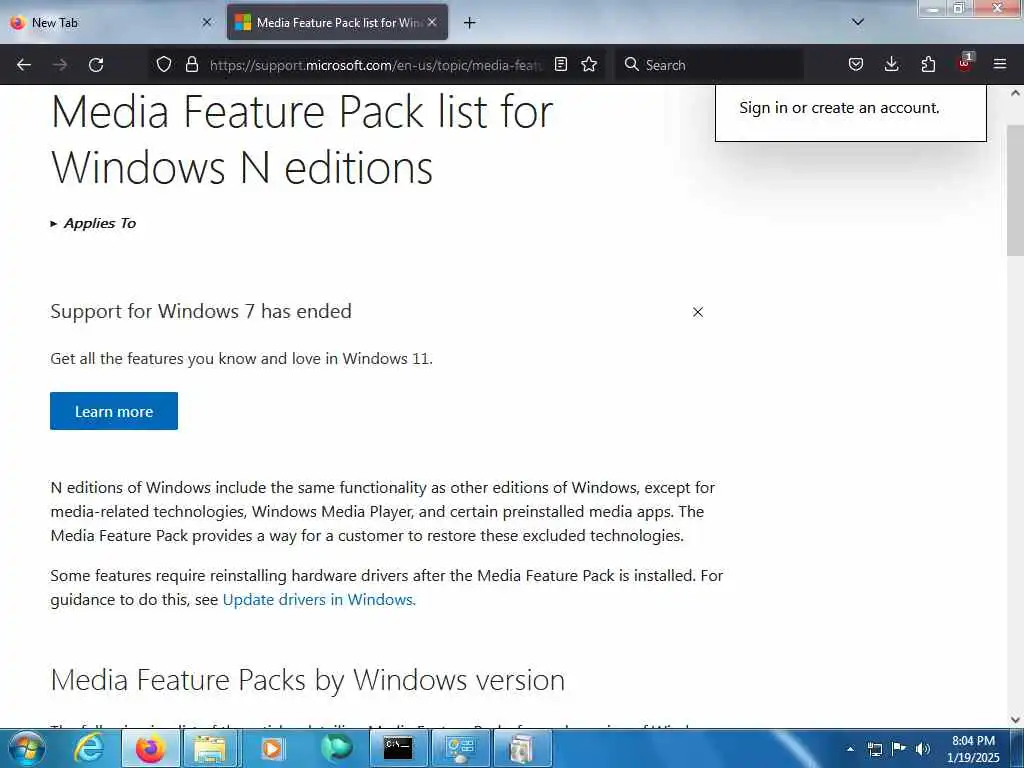Image resolution: width=1024 pixels, height=768 pixels.
Task: Go back to the previous page
Action: point(24,65)
